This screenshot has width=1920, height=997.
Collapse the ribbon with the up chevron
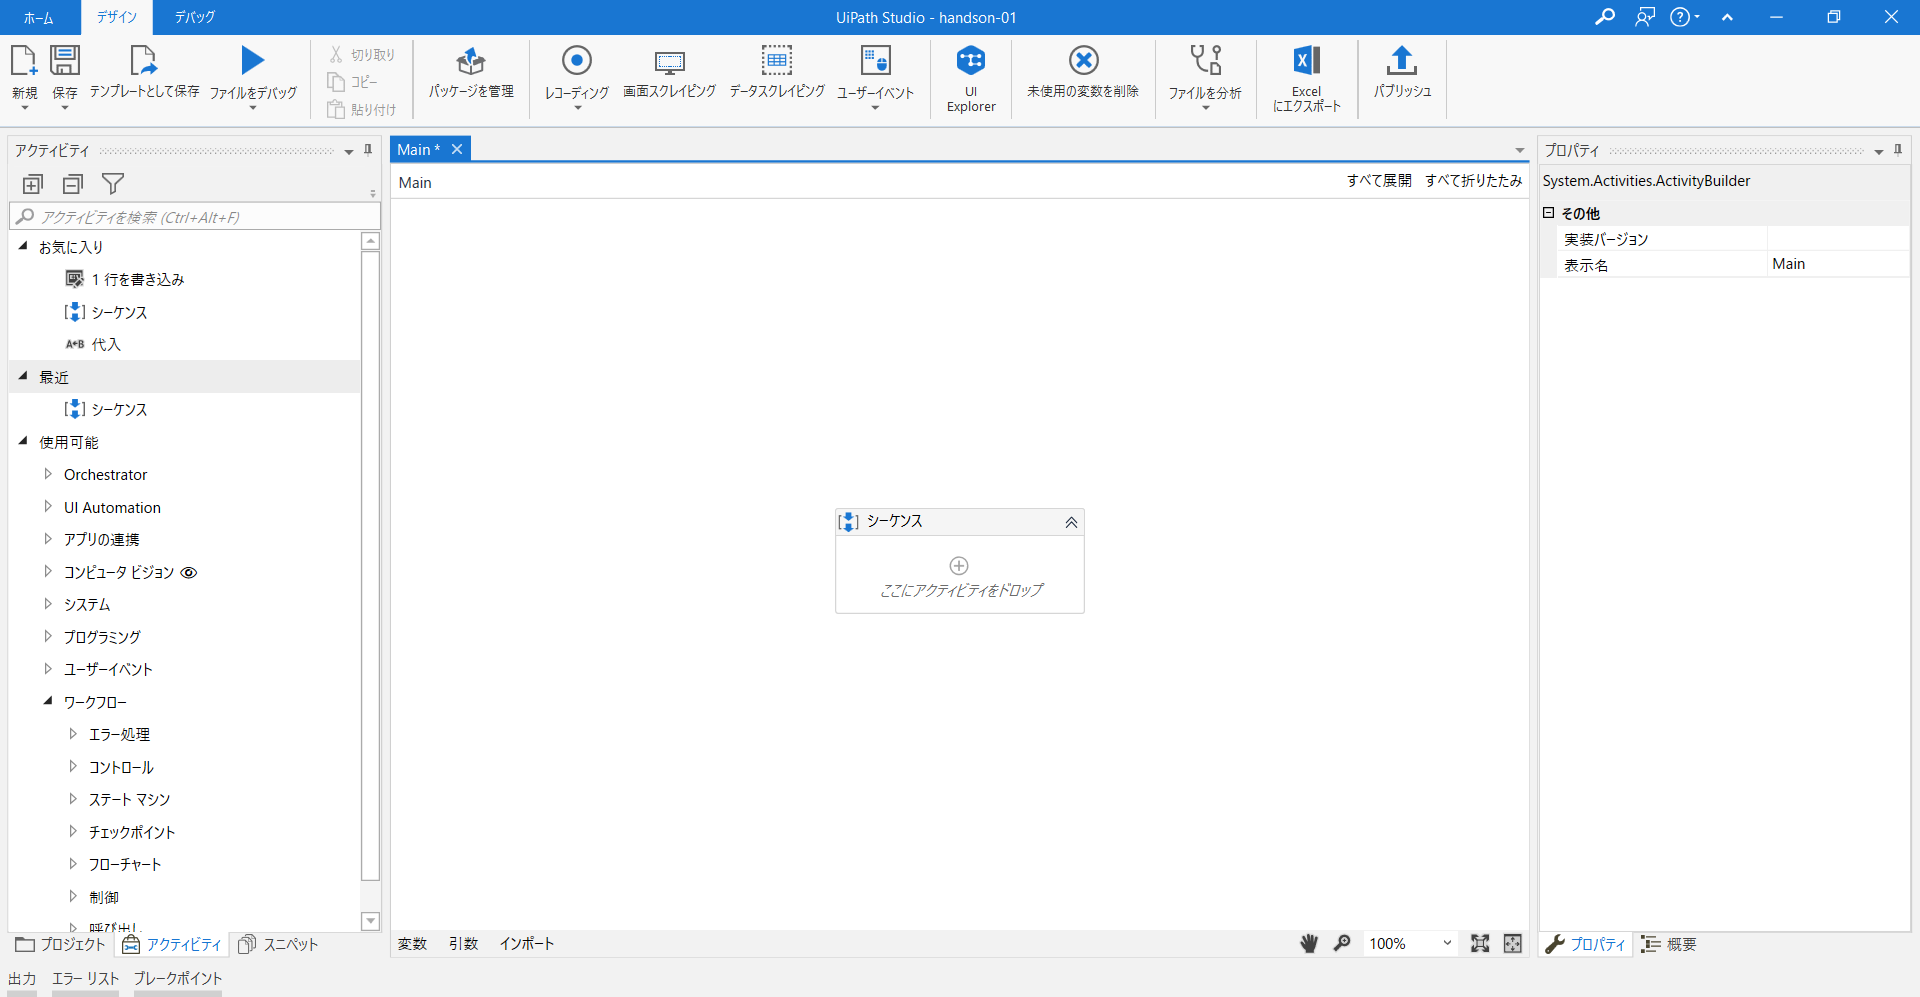pos(1727,17)
